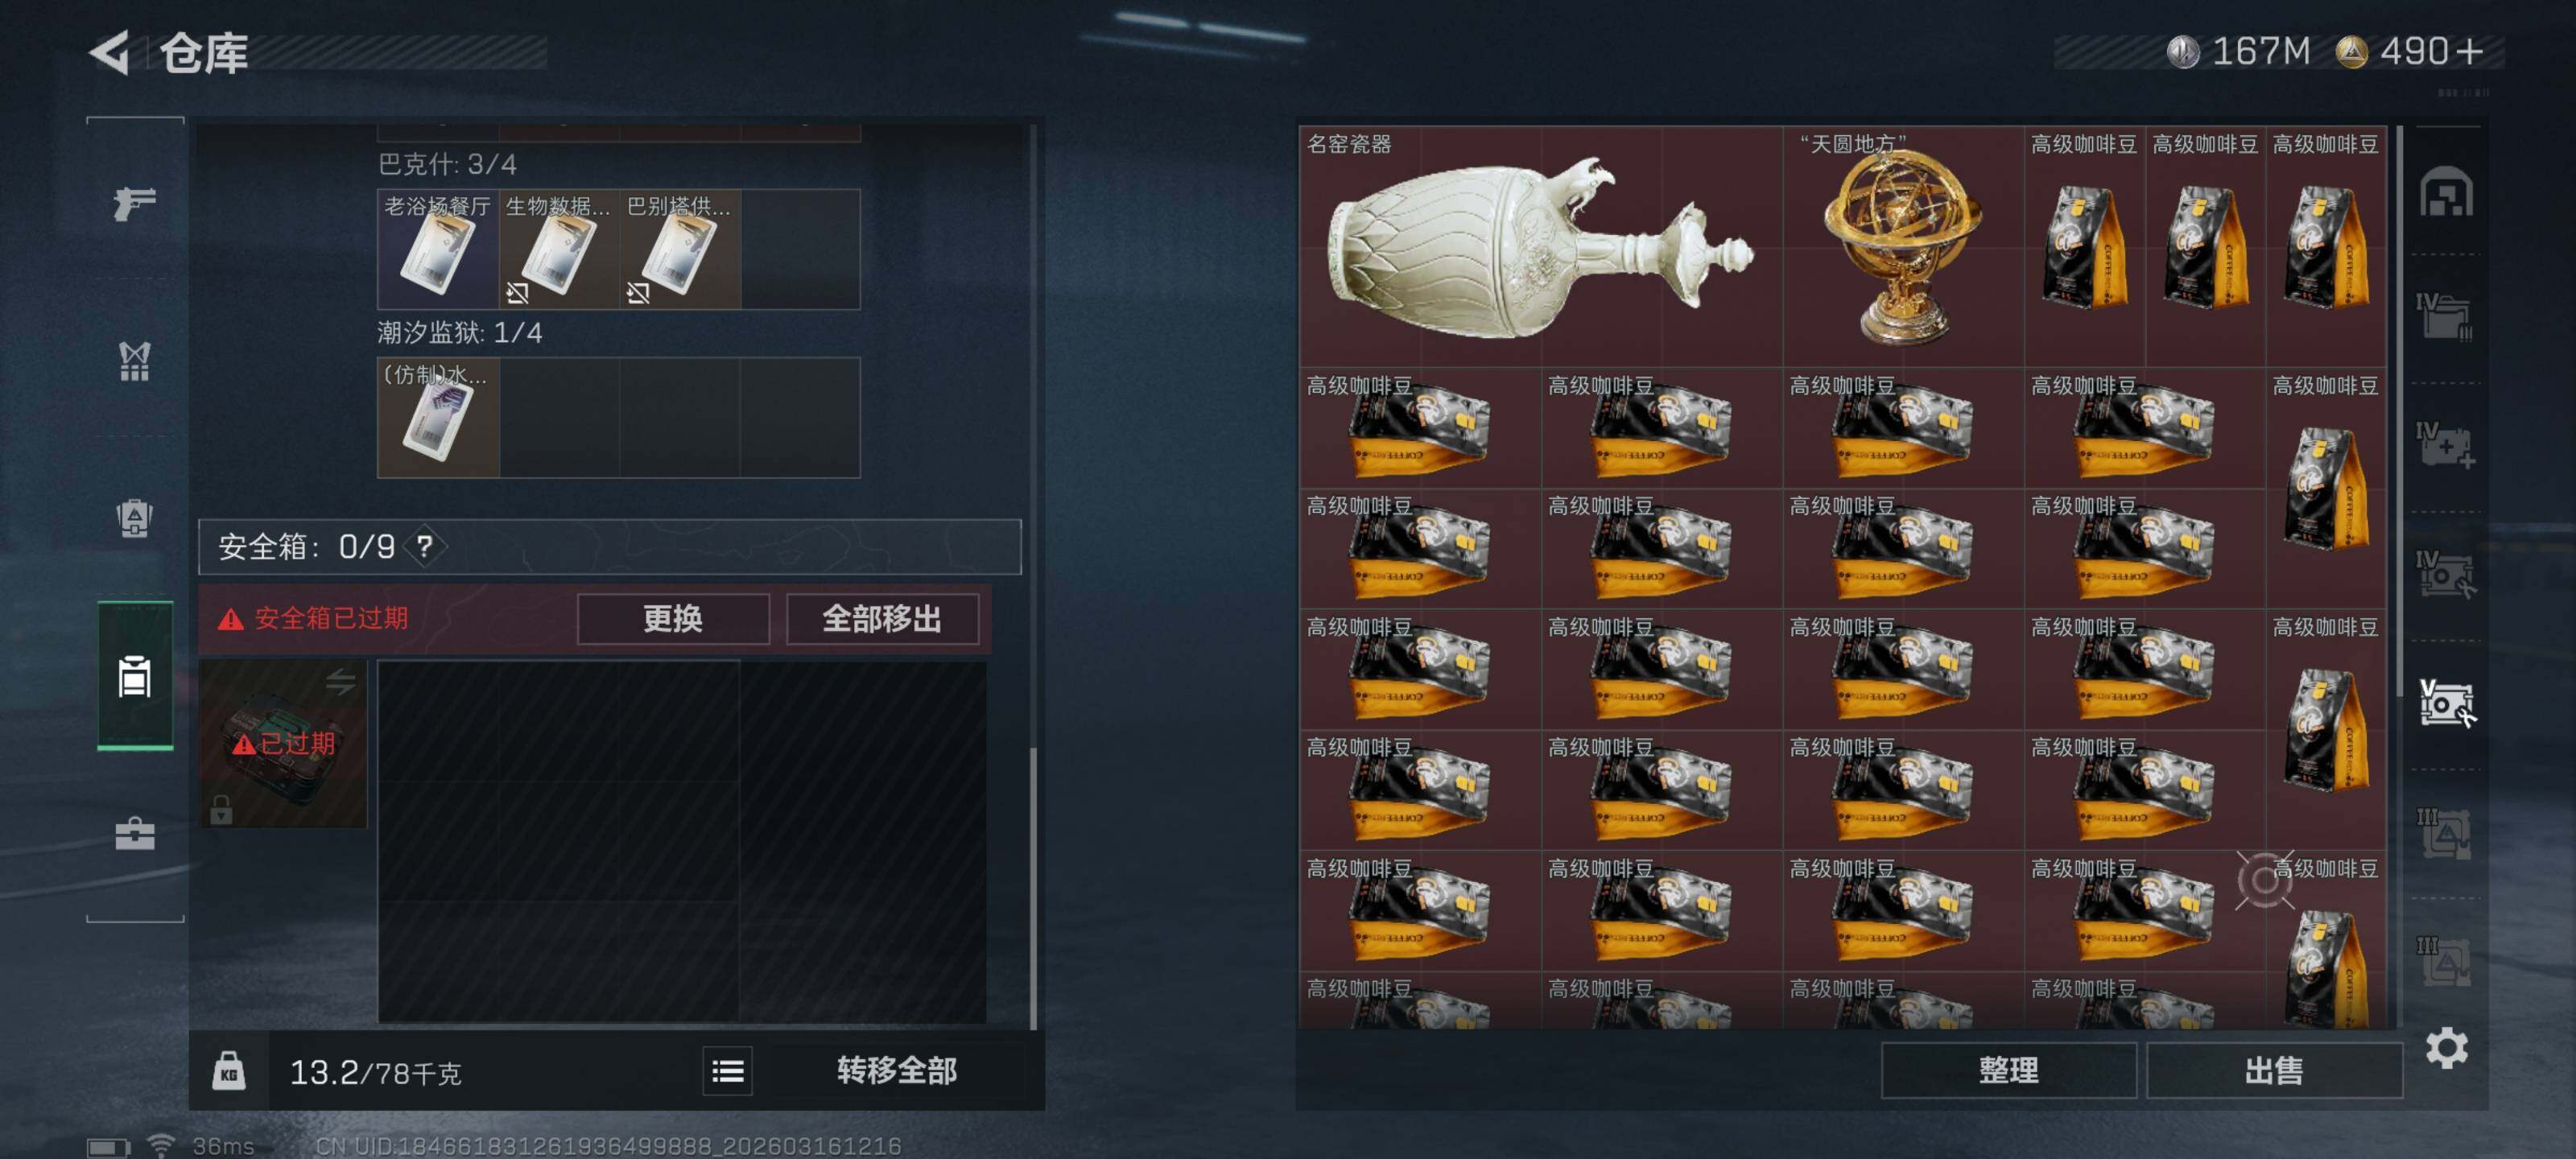
Task: Select the highlighted chest rig tab in the sidebar
Action: pos(134,676)
